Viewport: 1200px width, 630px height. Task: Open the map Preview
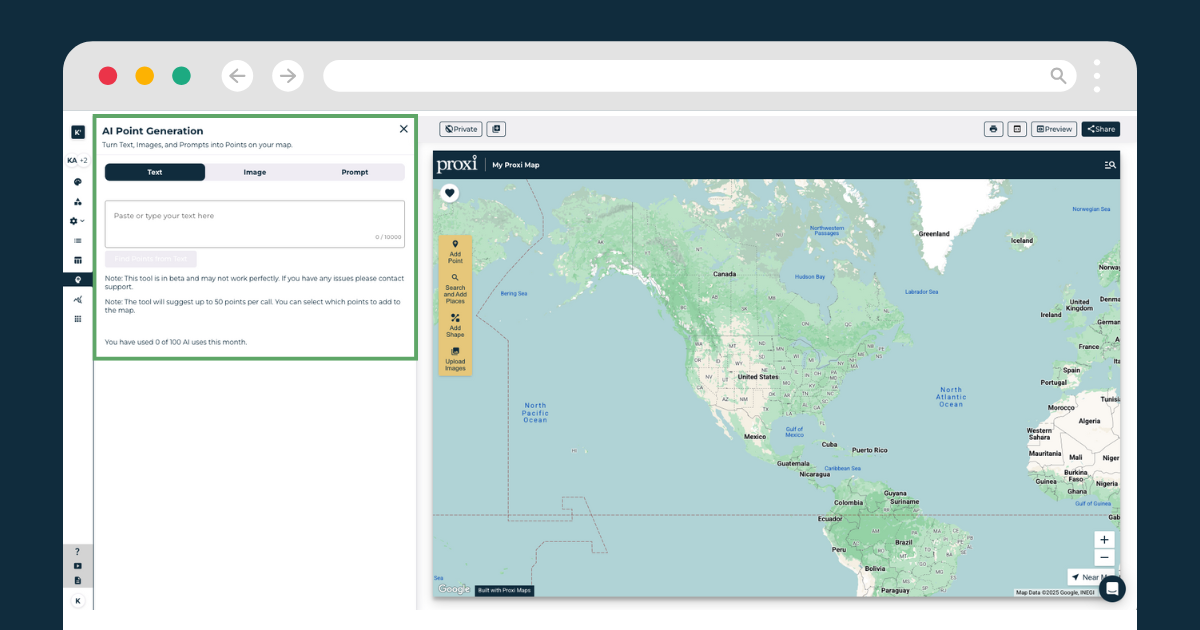coord(1054,129)
